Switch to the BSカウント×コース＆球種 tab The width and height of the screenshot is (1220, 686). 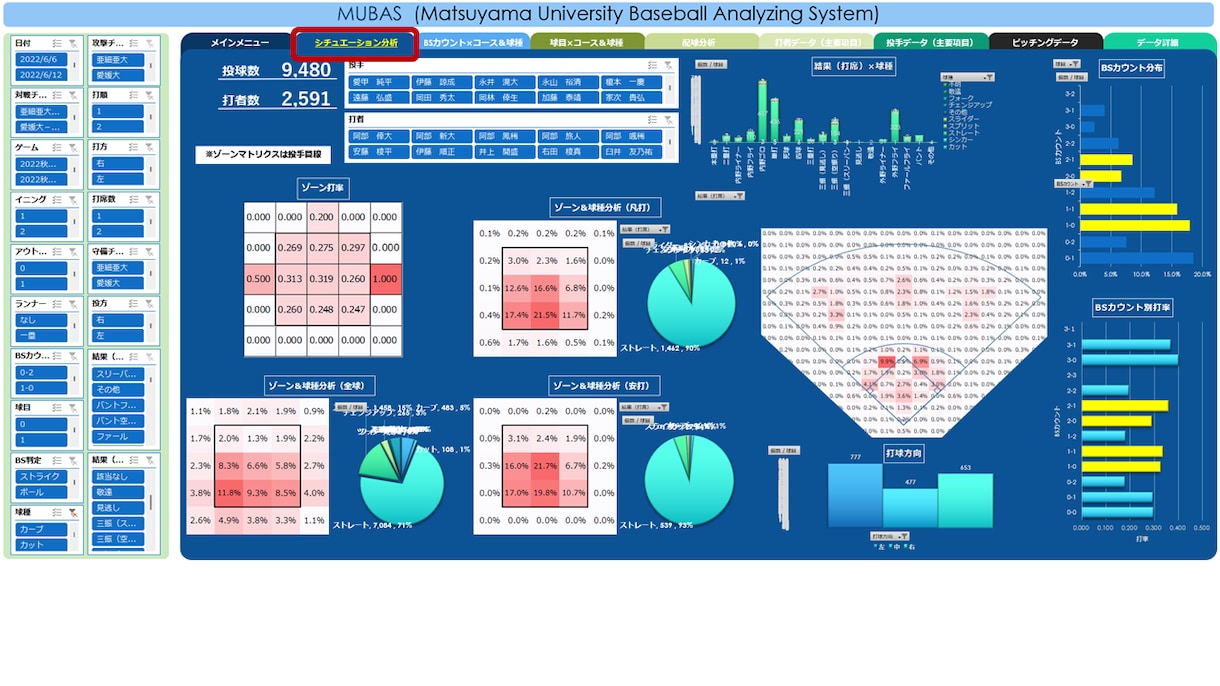click(473, 43)
